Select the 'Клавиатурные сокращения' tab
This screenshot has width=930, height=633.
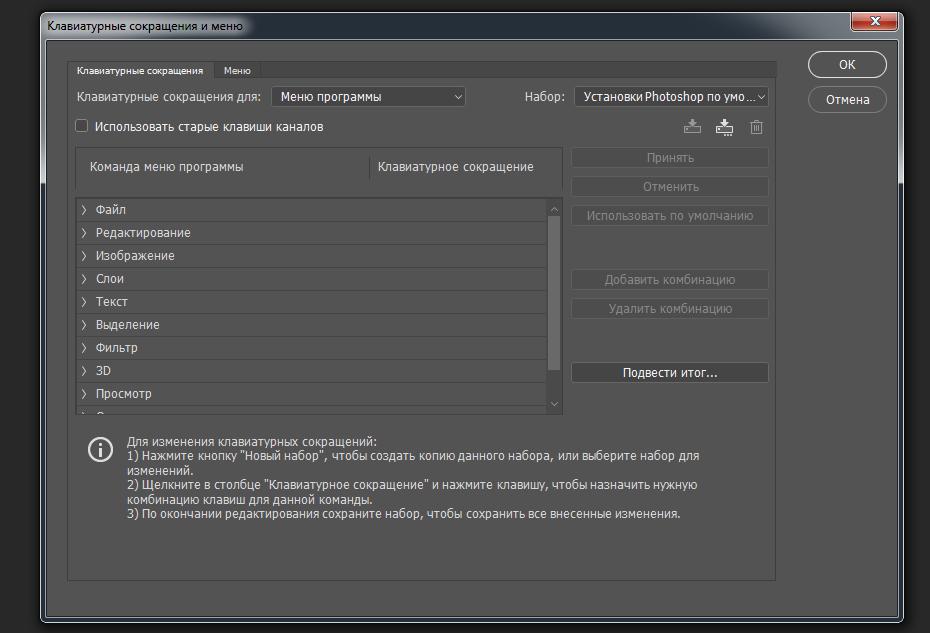pyautogui.click(x=140, y=71)
